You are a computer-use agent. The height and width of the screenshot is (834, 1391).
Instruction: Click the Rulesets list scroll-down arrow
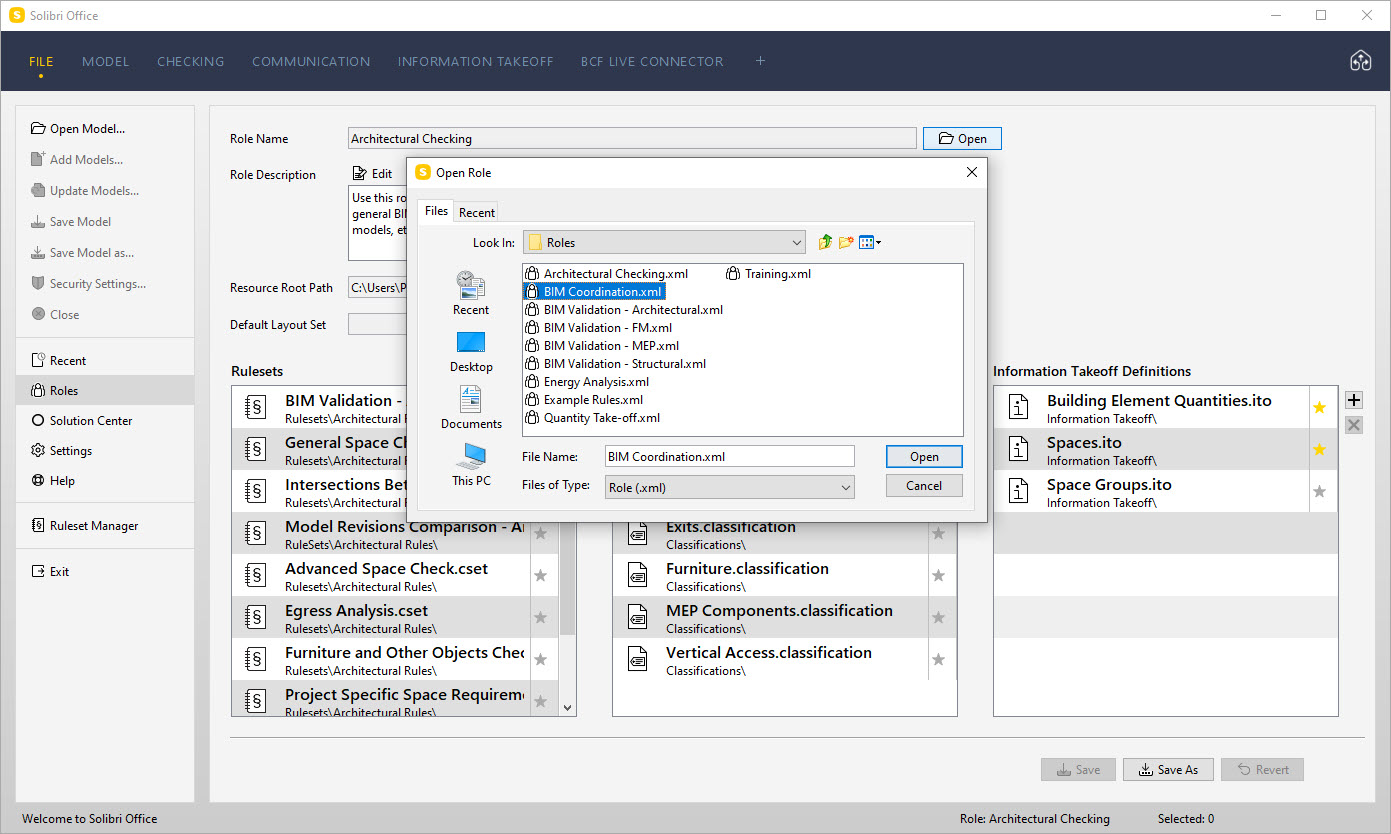coord(568,707)
